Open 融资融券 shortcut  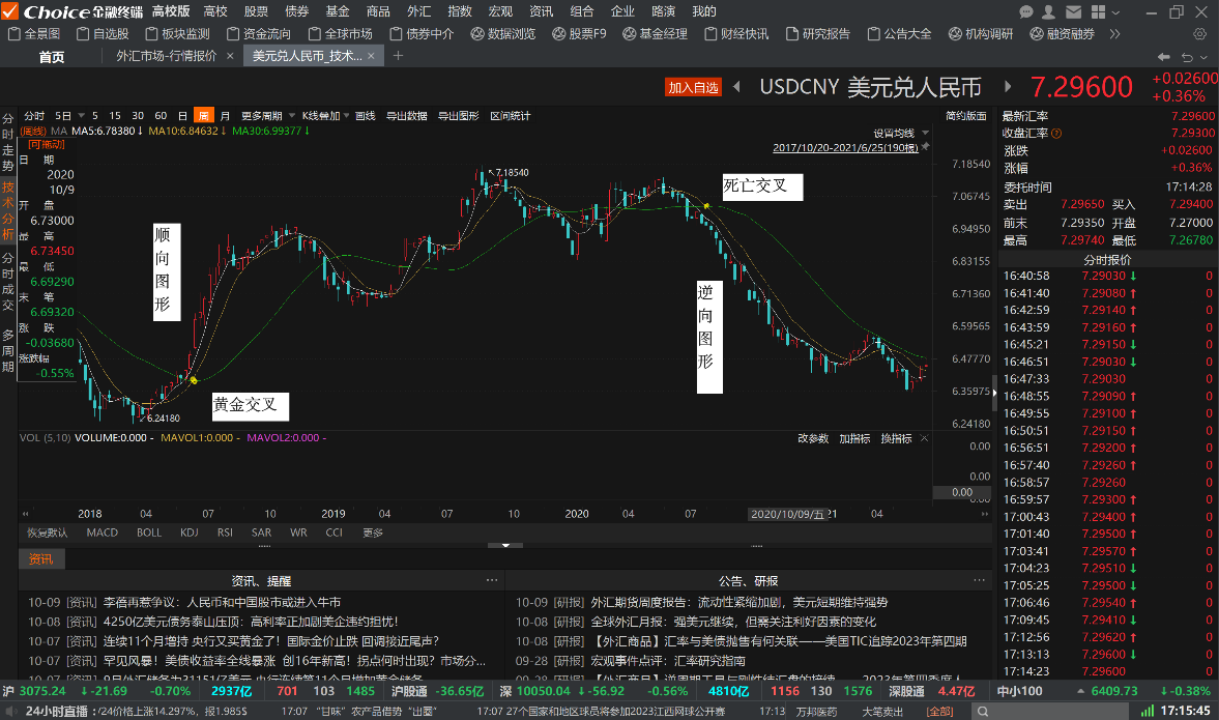pyautogui.click(x=1062, y=34)
